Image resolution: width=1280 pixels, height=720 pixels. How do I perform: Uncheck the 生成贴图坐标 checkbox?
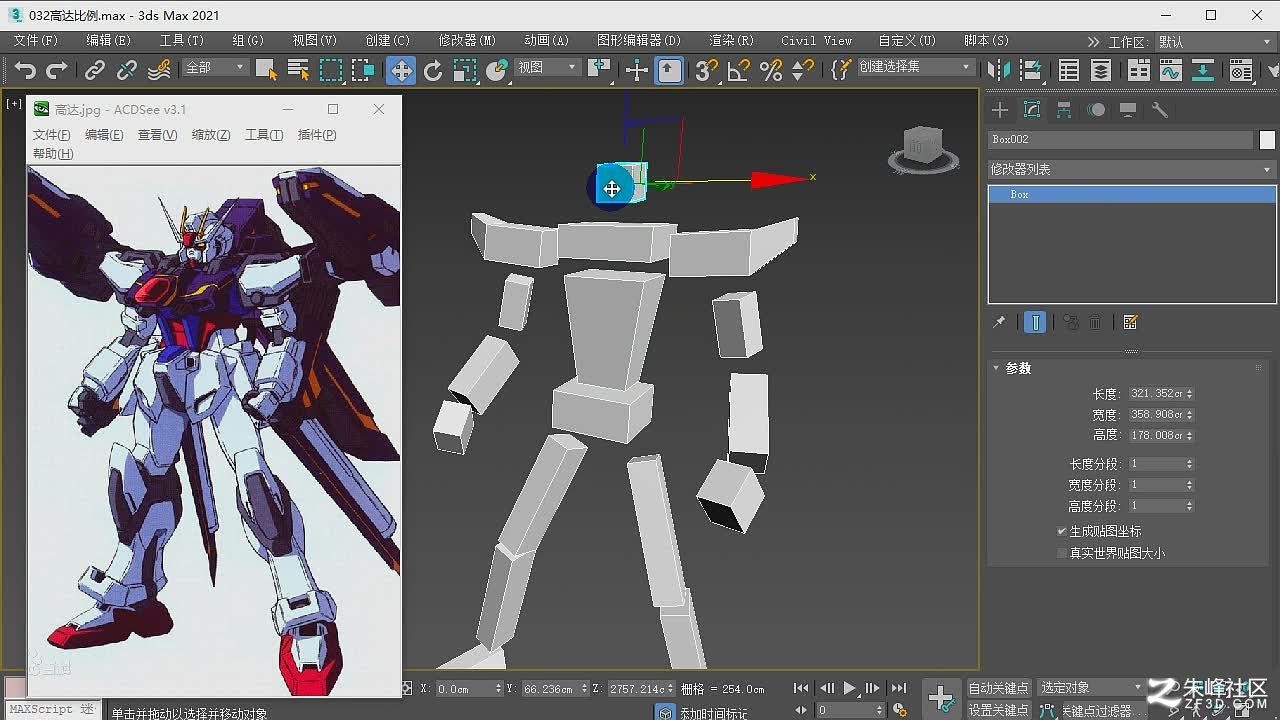1062,531
